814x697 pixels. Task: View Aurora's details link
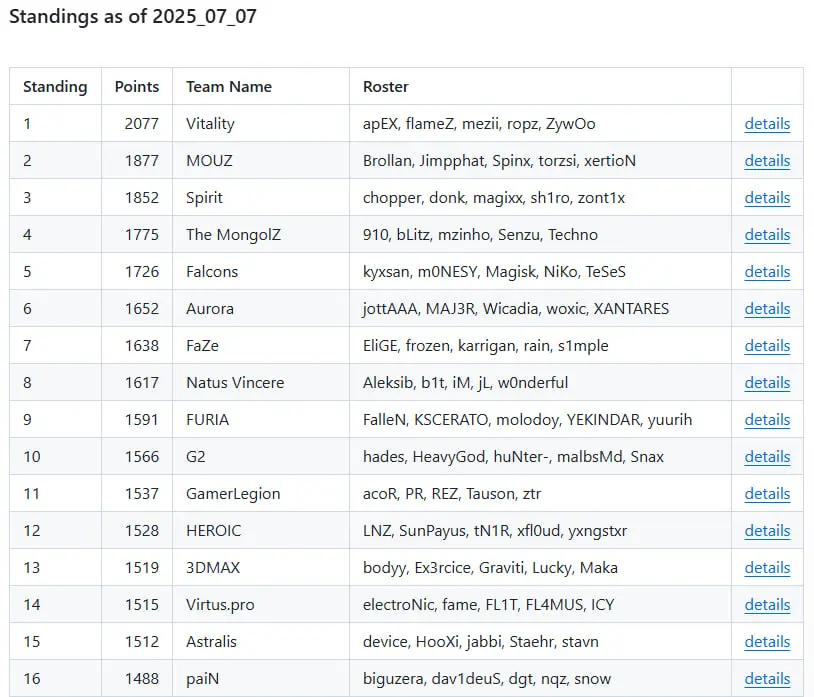pos(767,309)
